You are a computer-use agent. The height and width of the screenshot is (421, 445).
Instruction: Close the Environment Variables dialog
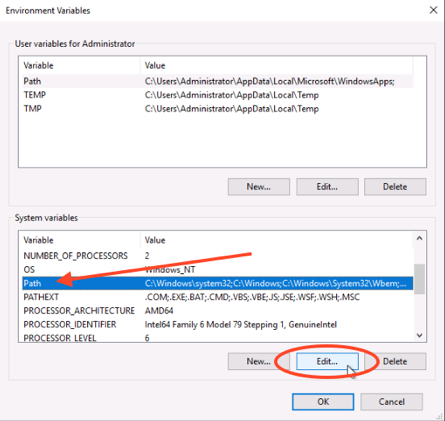433,10
